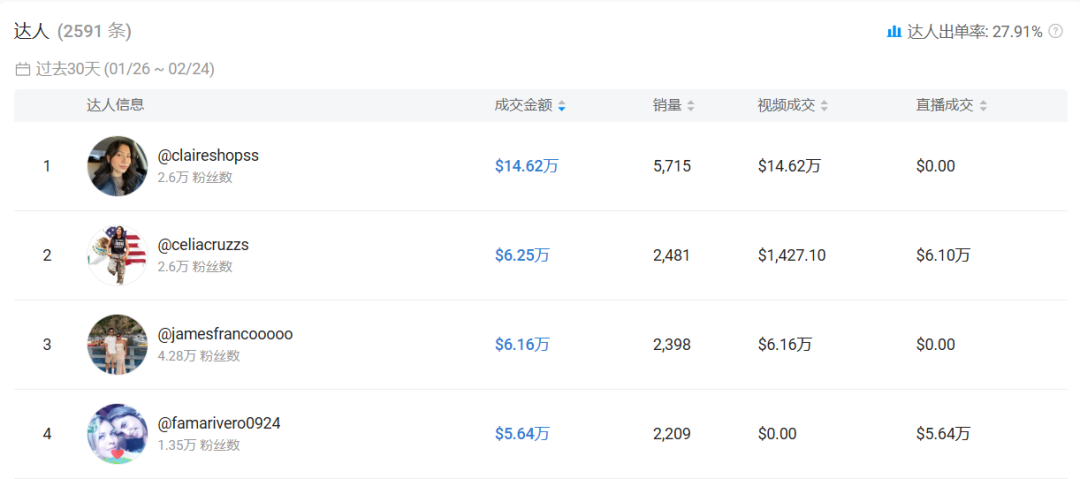Sort by 视频成交 column arrow

tap(824, 106)
